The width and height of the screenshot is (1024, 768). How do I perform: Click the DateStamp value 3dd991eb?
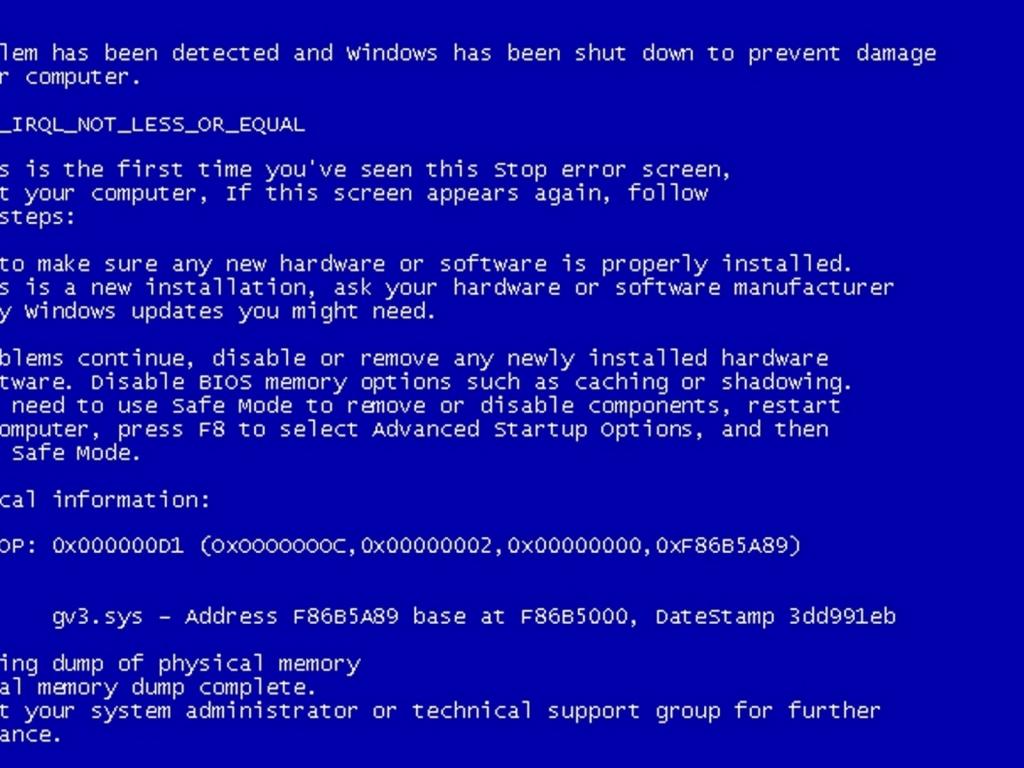point(842,616)
